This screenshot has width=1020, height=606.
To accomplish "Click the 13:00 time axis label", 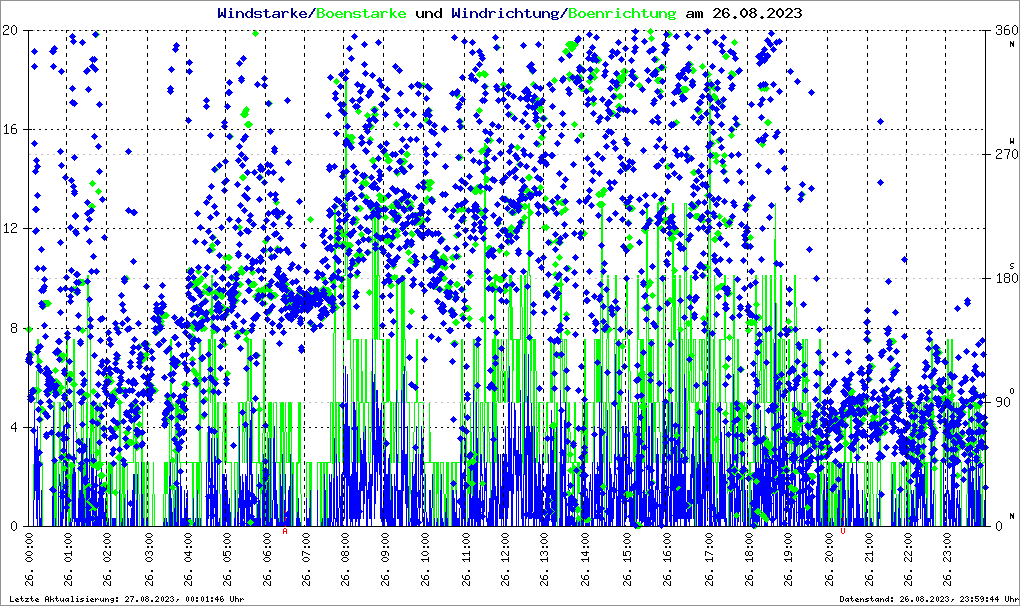I will click(544, 559).
